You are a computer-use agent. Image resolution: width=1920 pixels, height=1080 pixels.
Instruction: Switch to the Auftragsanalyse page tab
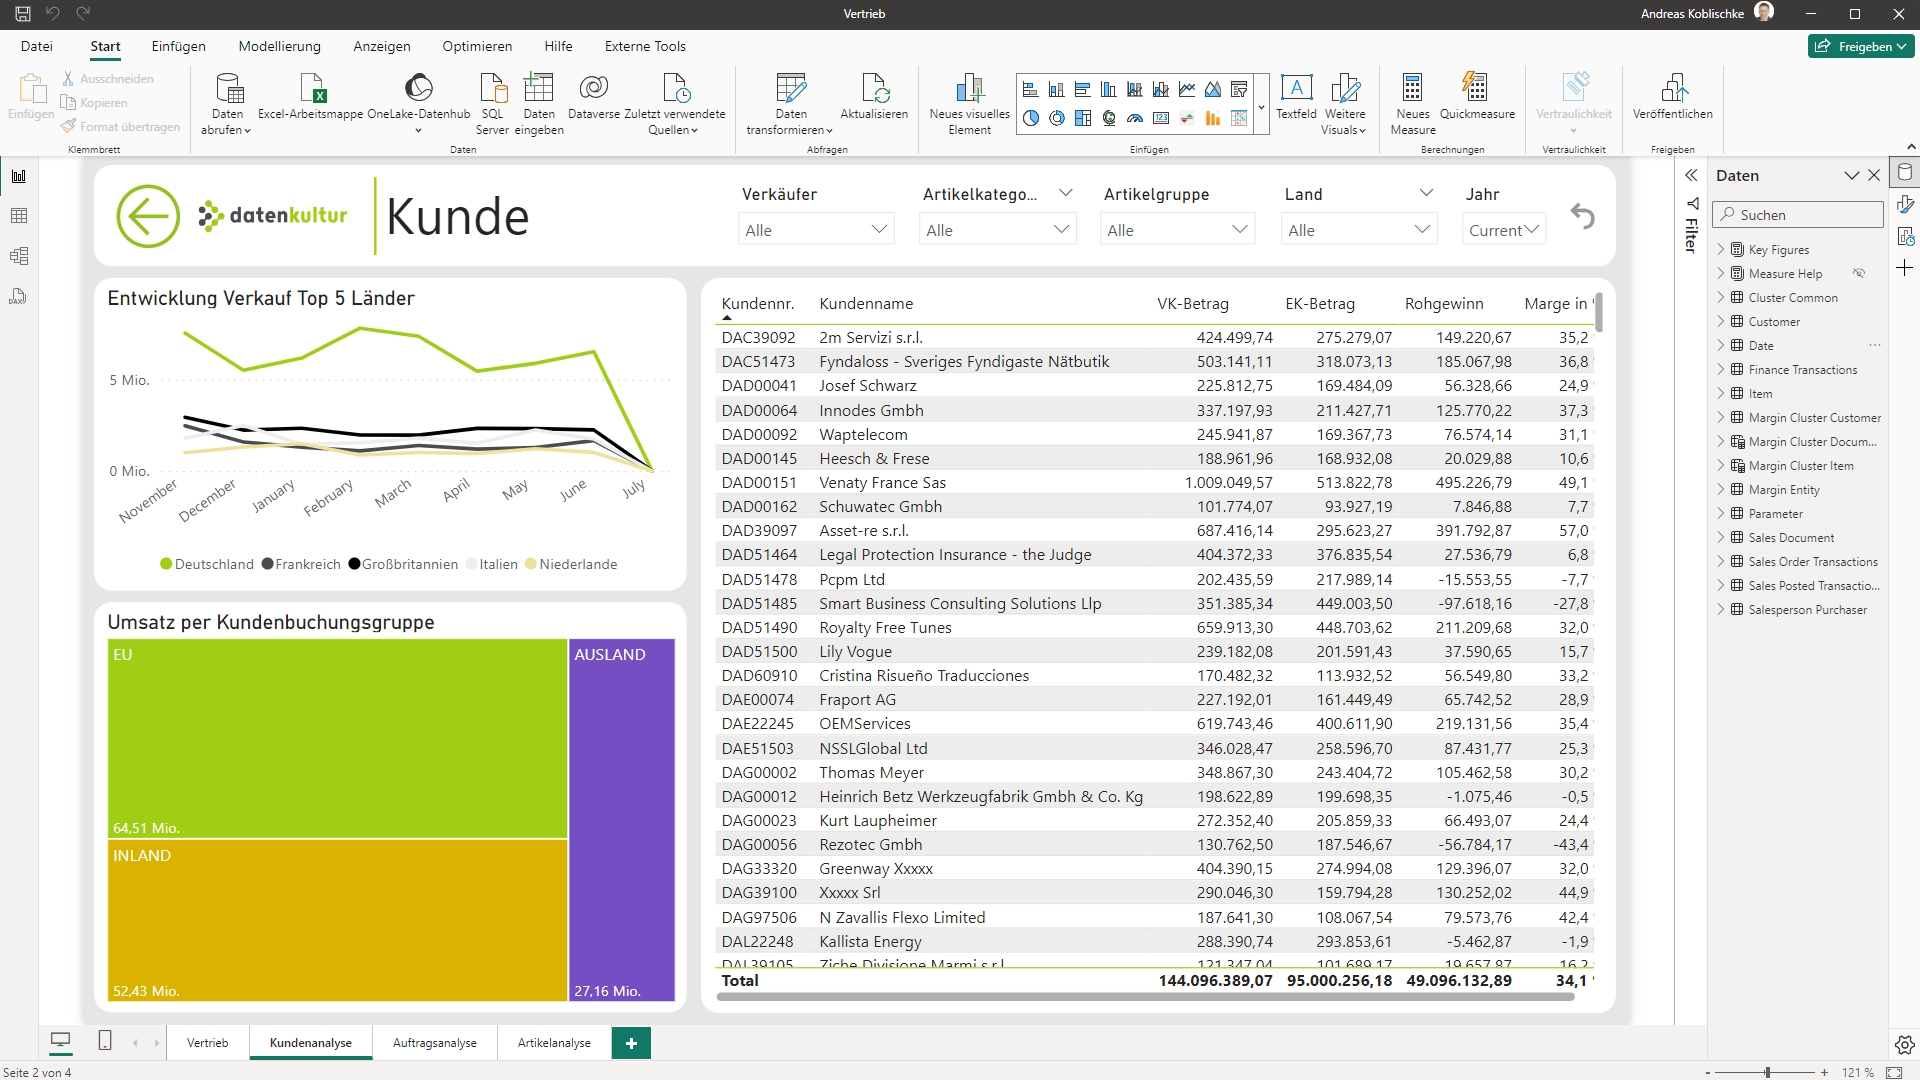[x=434, y=1042]
